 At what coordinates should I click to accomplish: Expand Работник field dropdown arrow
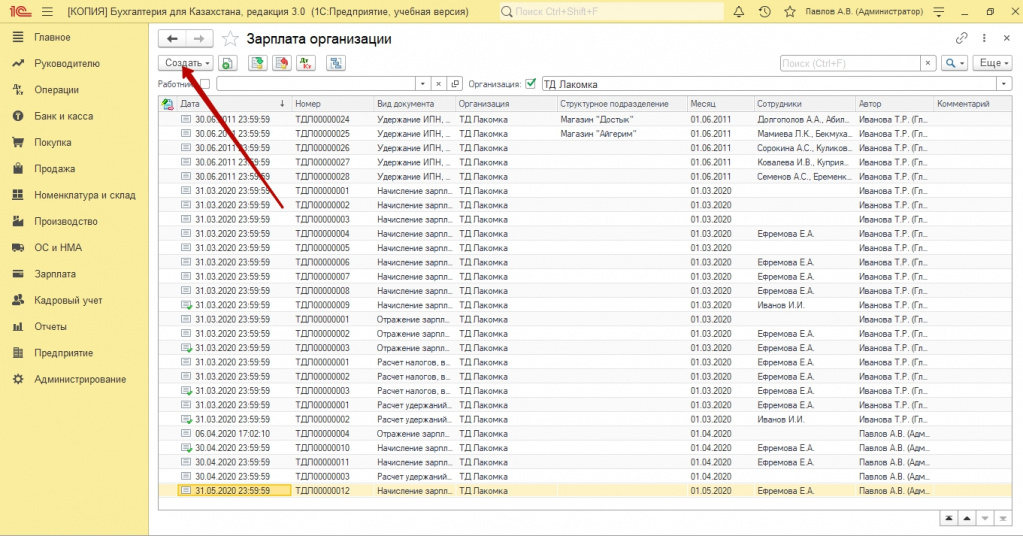(x=423, y=84)
